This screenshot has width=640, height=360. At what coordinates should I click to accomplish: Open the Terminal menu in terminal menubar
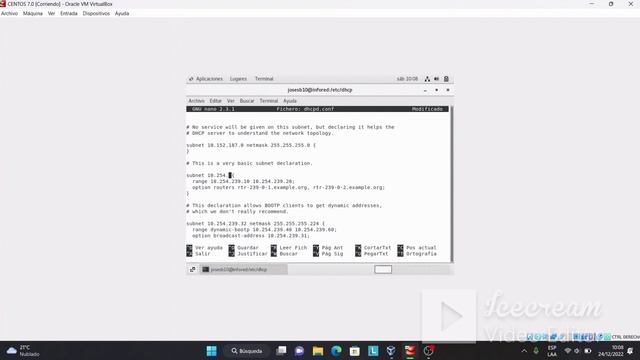tap(269, 101)
